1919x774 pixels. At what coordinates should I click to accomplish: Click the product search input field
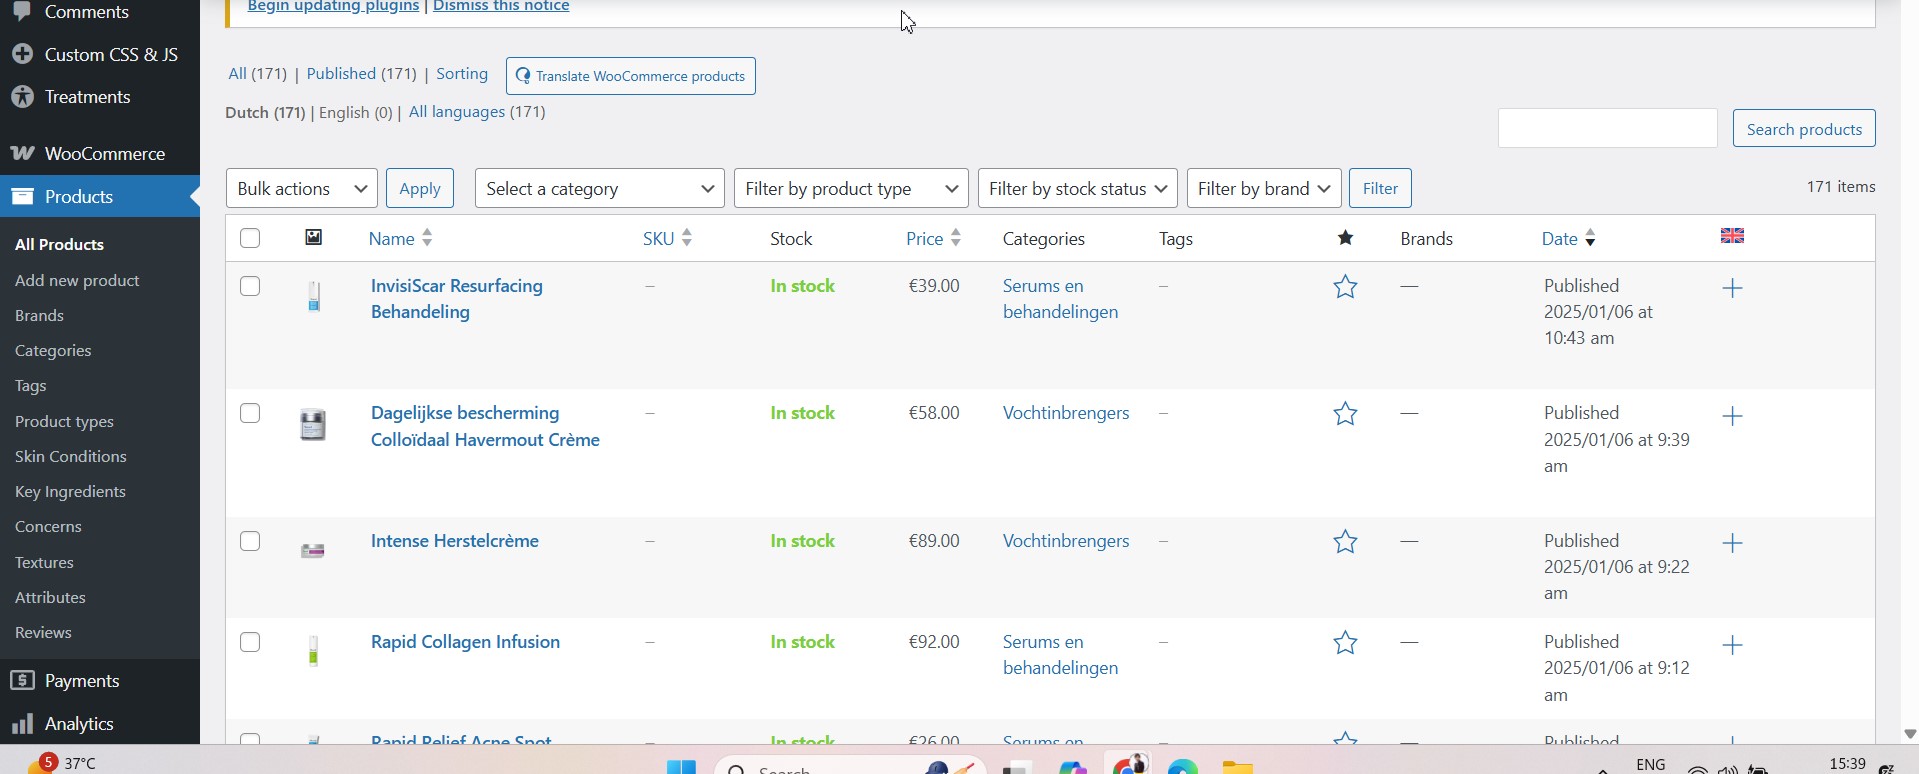[x=1607, y=128]
